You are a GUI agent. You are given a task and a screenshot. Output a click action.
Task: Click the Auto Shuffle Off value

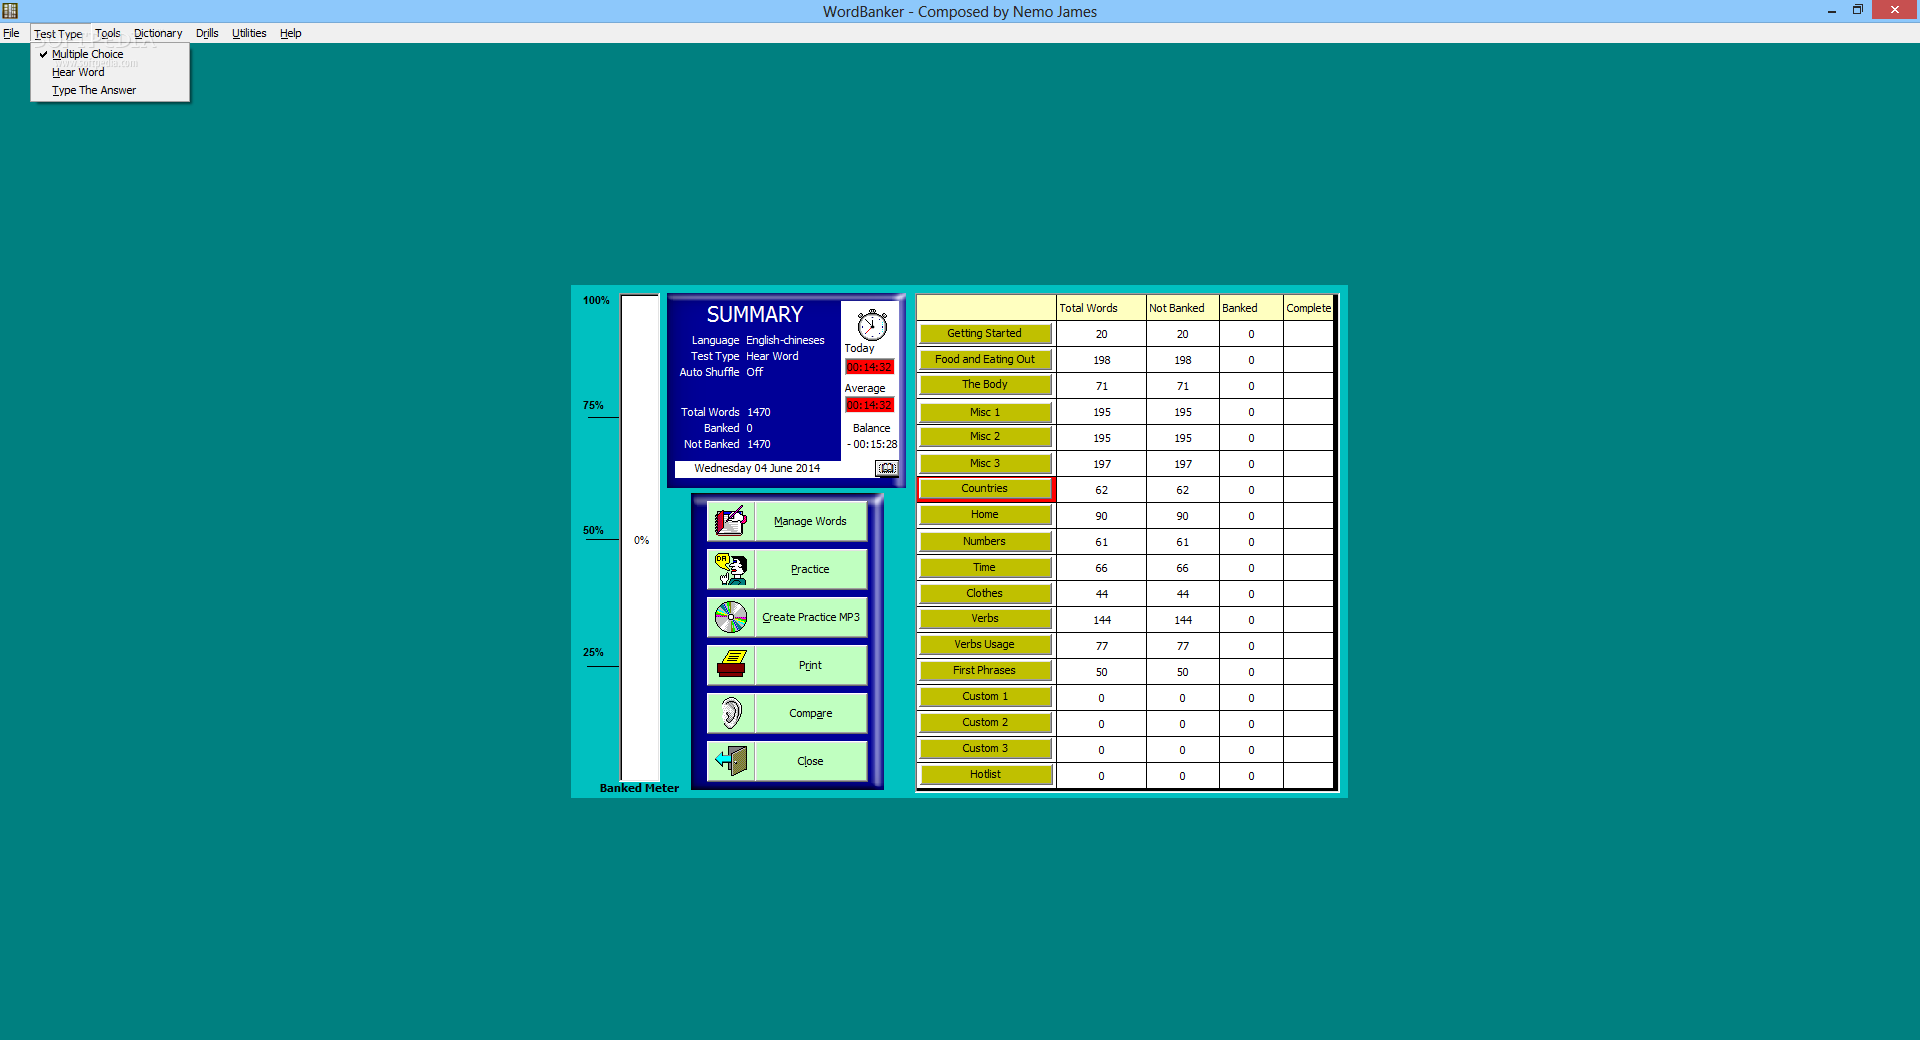[x=754, y=372]
